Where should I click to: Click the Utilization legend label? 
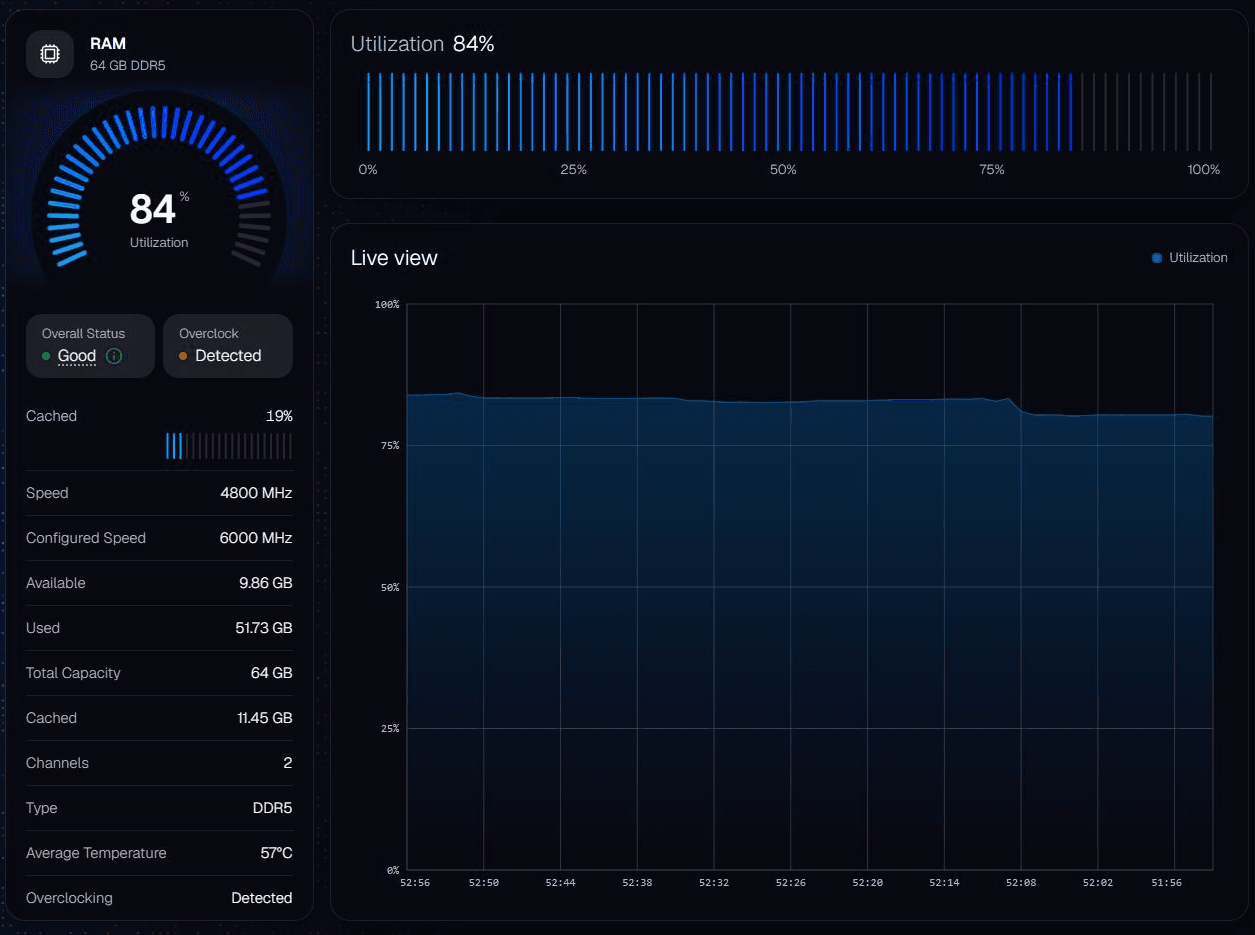1198,258
